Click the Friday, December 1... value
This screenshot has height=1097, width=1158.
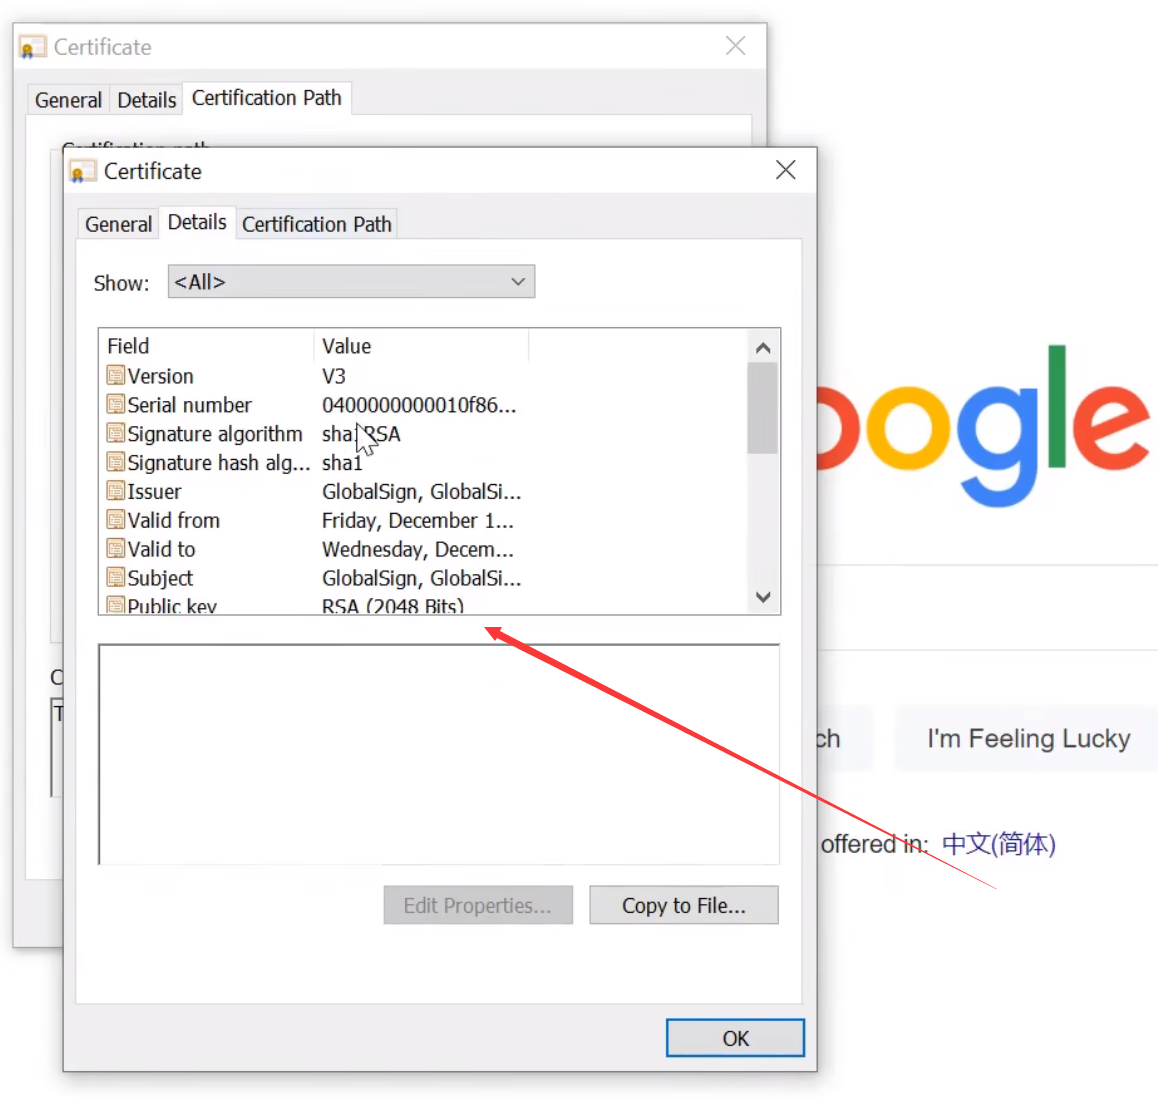[417, 520]
